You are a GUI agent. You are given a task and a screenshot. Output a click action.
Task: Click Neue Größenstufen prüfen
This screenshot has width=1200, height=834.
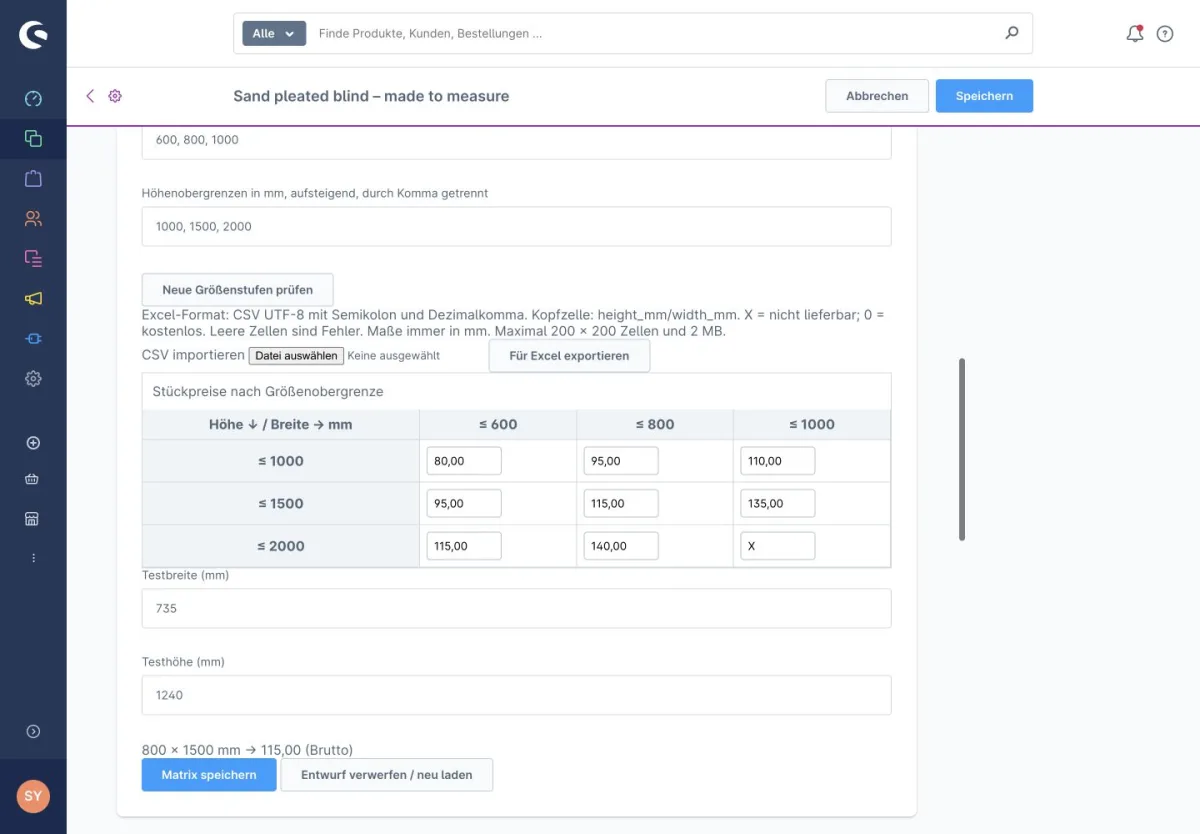point(237,290)
